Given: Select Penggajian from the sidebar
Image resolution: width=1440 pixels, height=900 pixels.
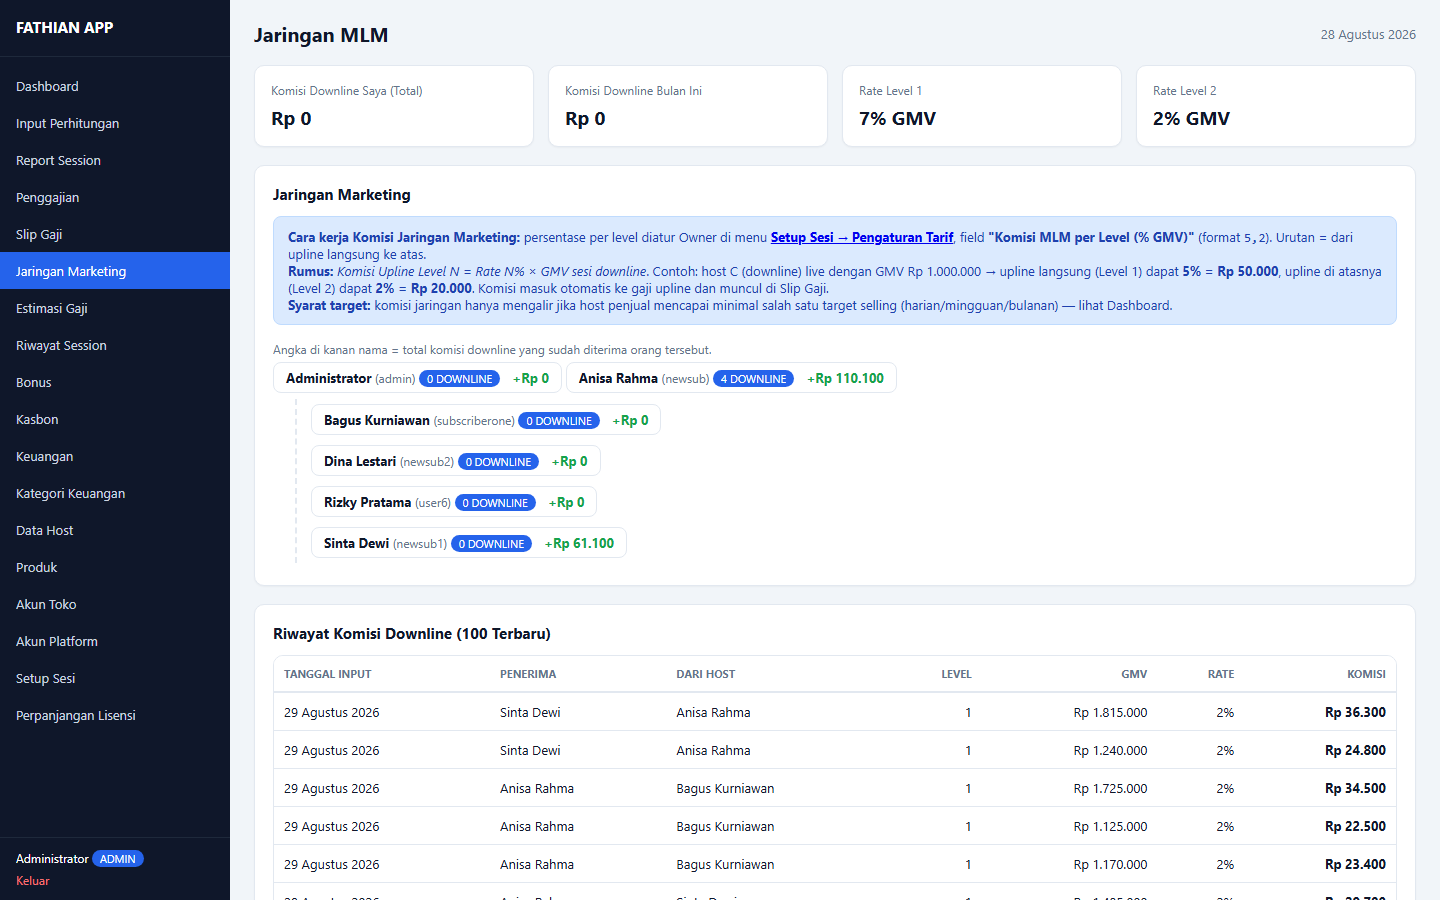Looking at the screenshot, I should (x=115, y=198).
